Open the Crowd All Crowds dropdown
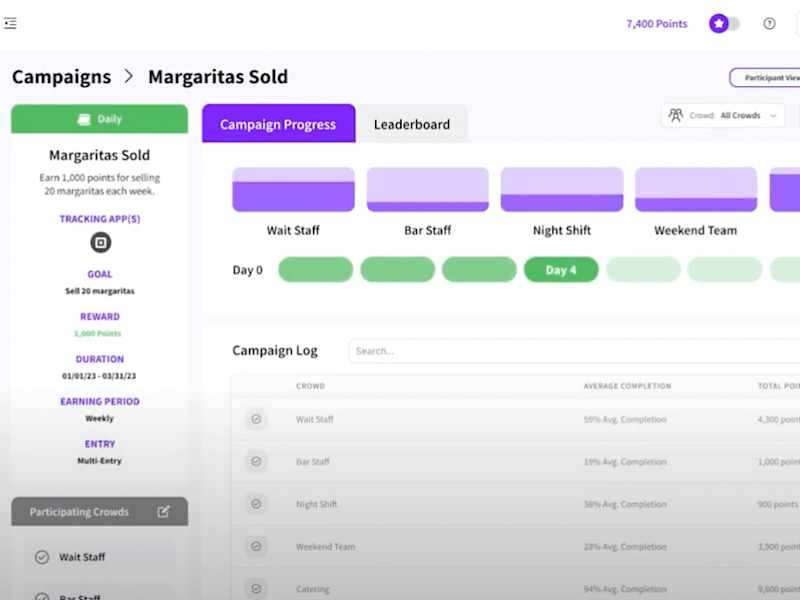 (723, 115)
